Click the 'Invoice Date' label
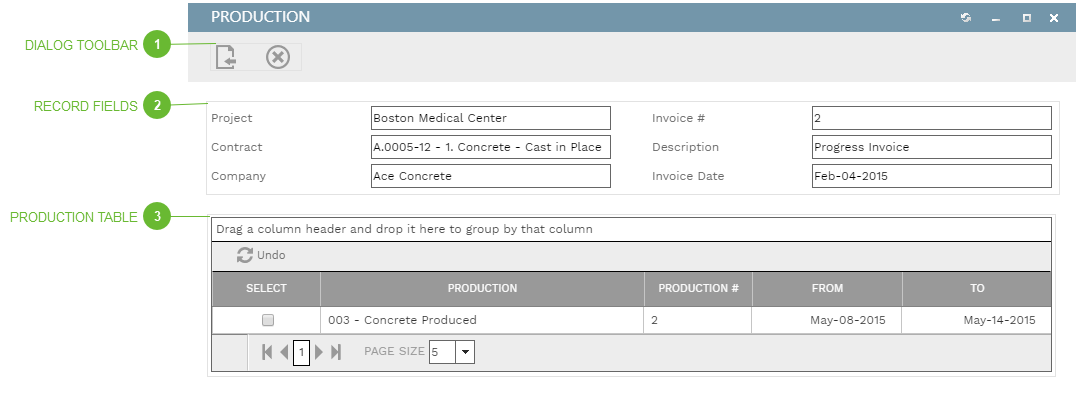 (688, 176)
